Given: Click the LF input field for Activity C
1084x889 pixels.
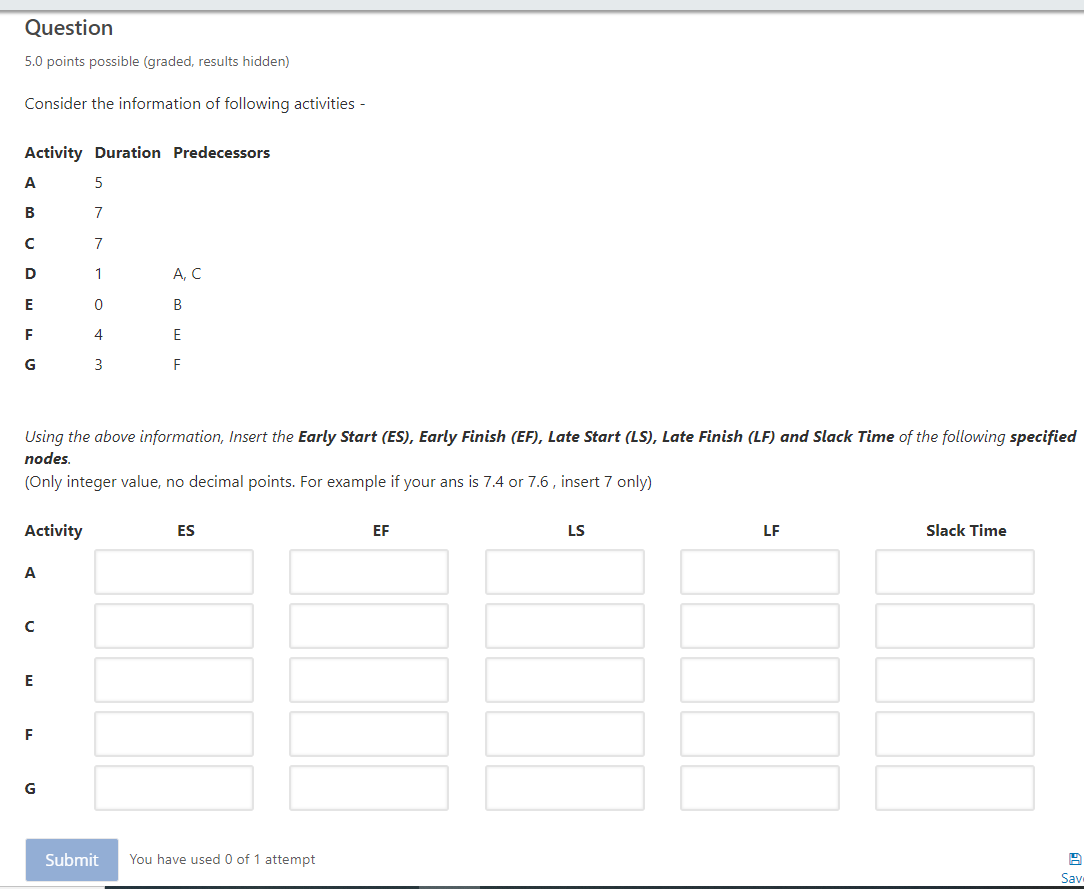Looking at the screenshot, I should [x=759, y=625].
